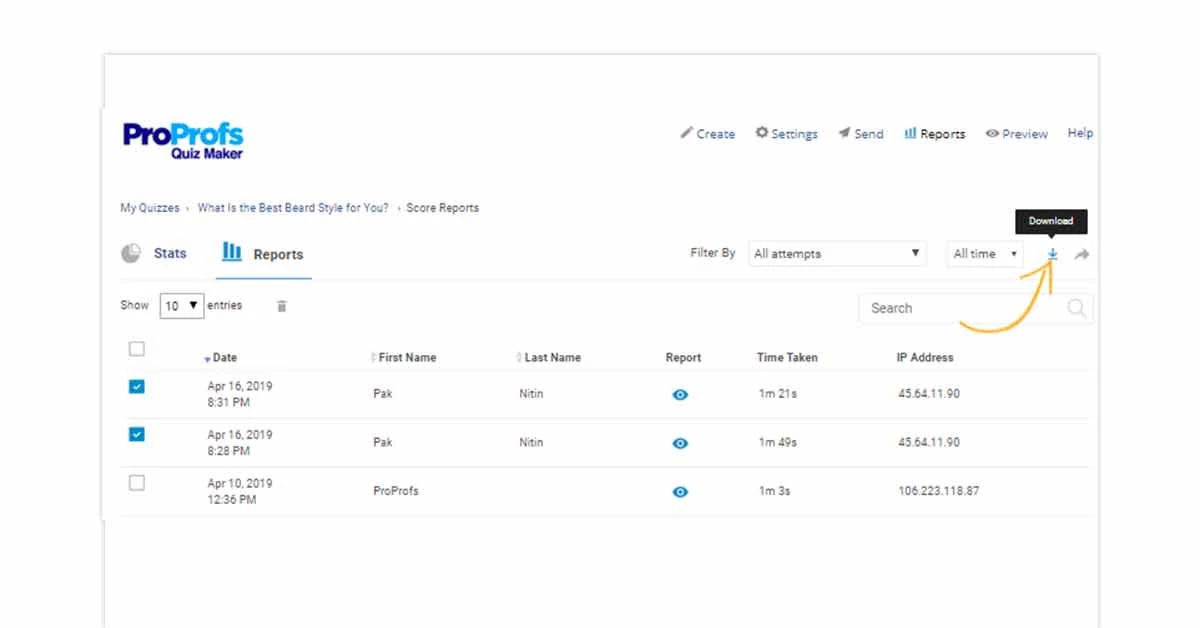This screenshot has width=1200, height=628.
Task: Switch to the Stats tab
Action: pos(170,253)
